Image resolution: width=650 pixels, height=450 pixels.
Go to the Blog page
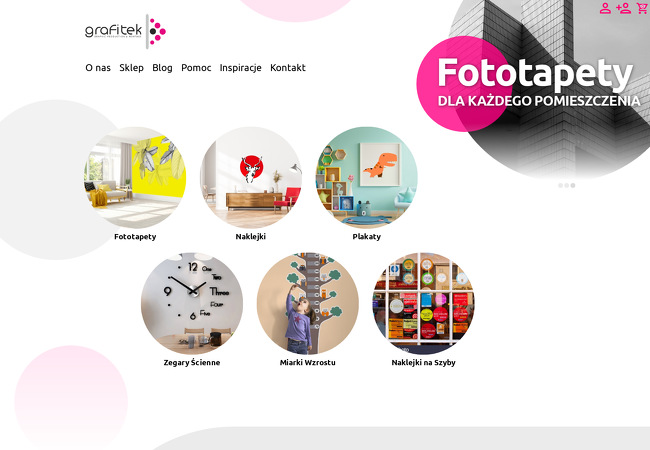coord(162,68)
